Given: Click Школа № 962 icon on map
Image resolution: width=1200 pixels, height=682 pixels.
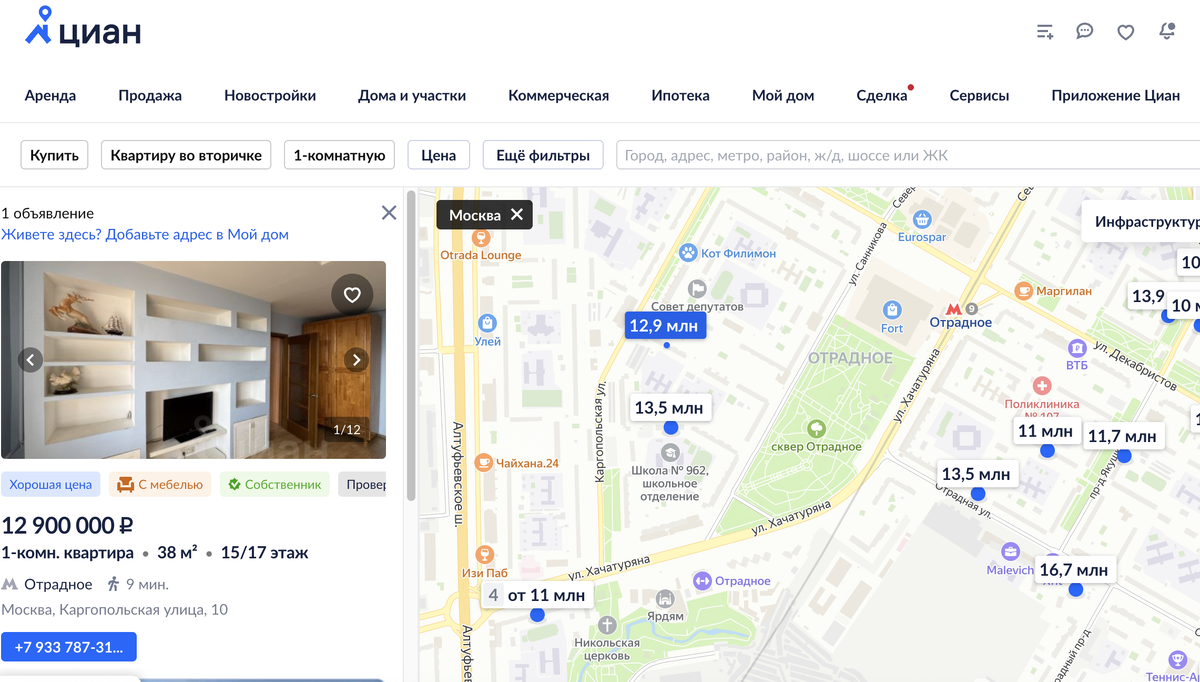Looking at the screenshot, I should [669, 452].
